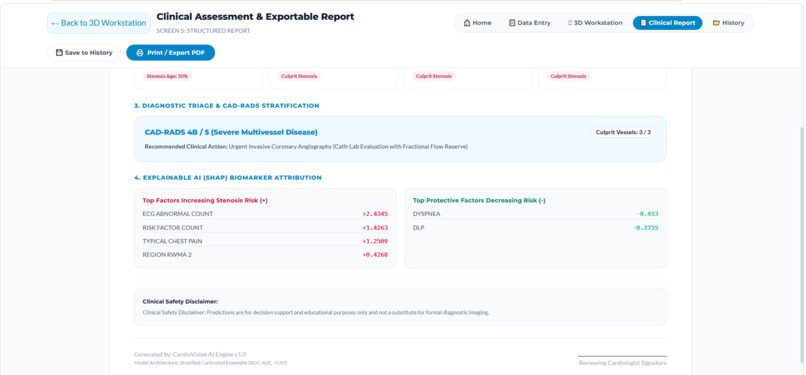Go back to the 3D Workstation
Viewport: 806px width, 375px height.
coord(99,23)
